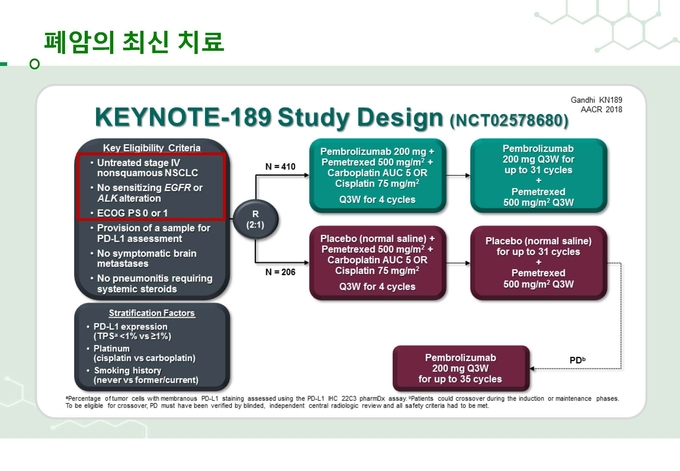Click the Korean slide title '폐암의 최신 치료'
The width and height of the screenshot is (680, 471).
pyautogui.click(x=134, y=42)
